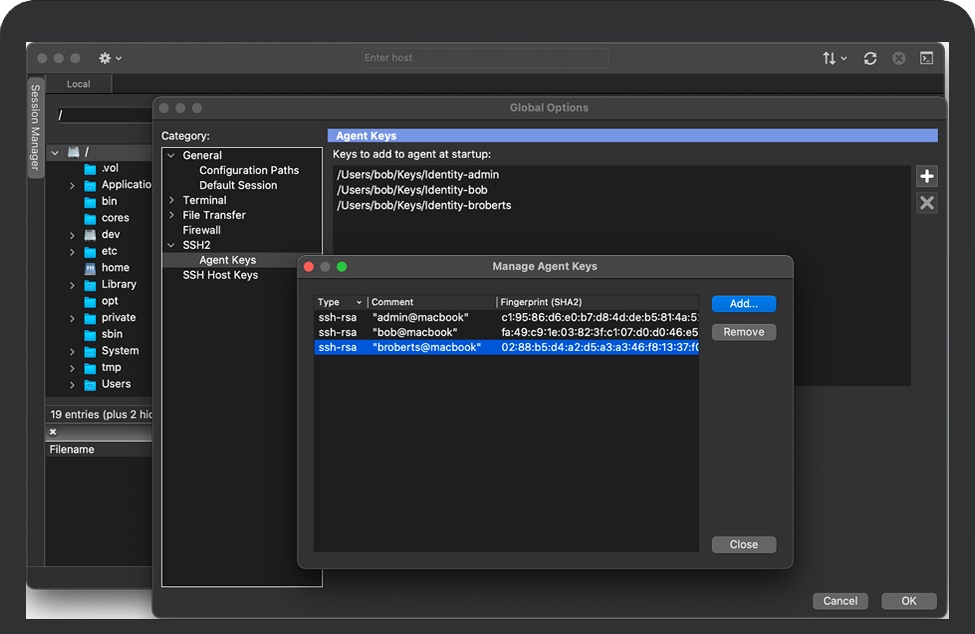The image size is (975, 634).
Task: Click the plus icon to add startup key
Action: point(927,177)
